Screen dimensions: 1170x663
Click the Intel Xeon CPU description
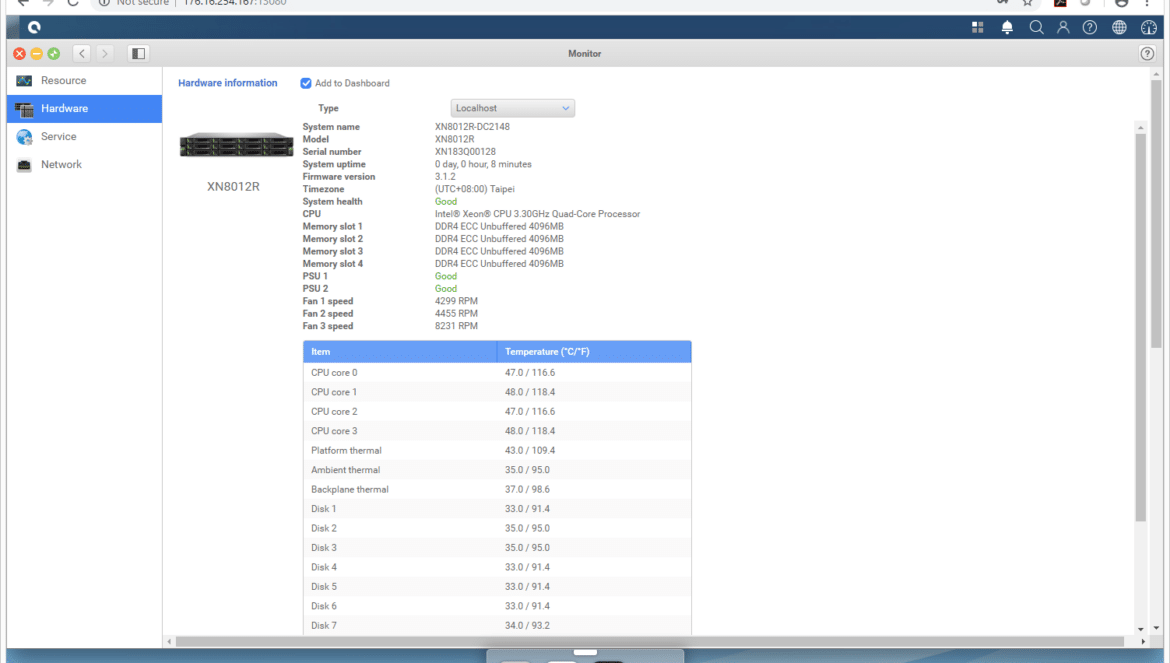[537, 214]
